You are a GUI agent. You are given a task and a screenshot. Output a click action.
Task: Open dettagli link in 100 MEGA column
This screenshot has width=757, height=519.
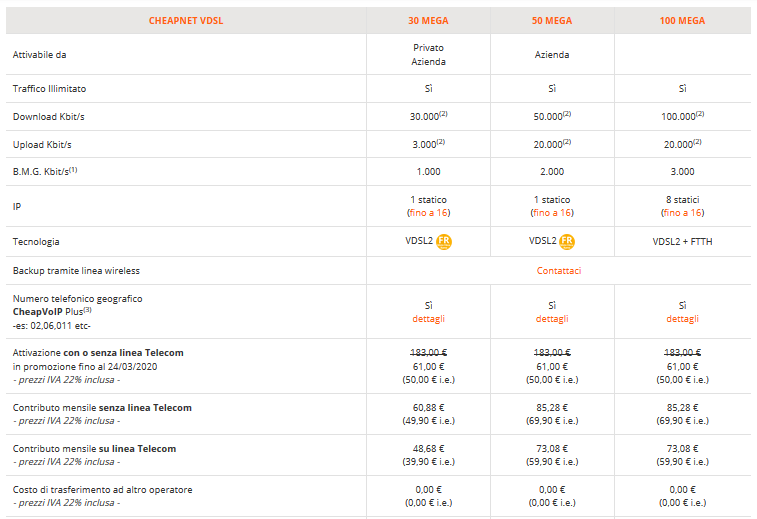[x=682, y=319]
